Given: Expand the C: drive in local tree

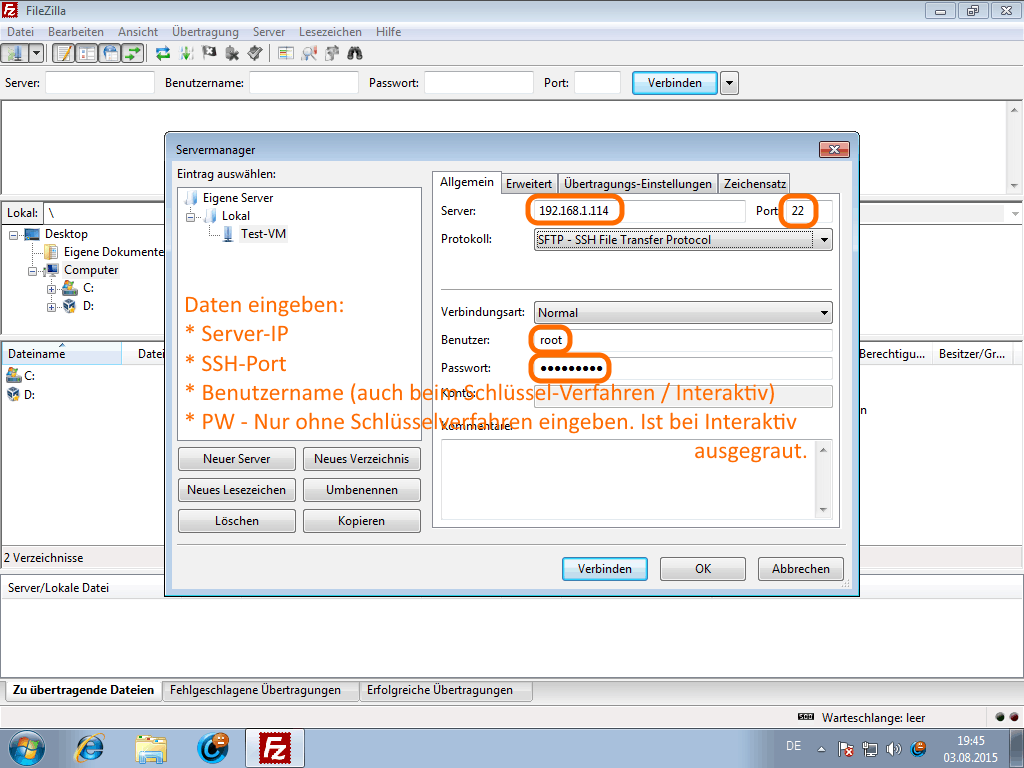Looking at the screenshot, I should coord(51,289).
